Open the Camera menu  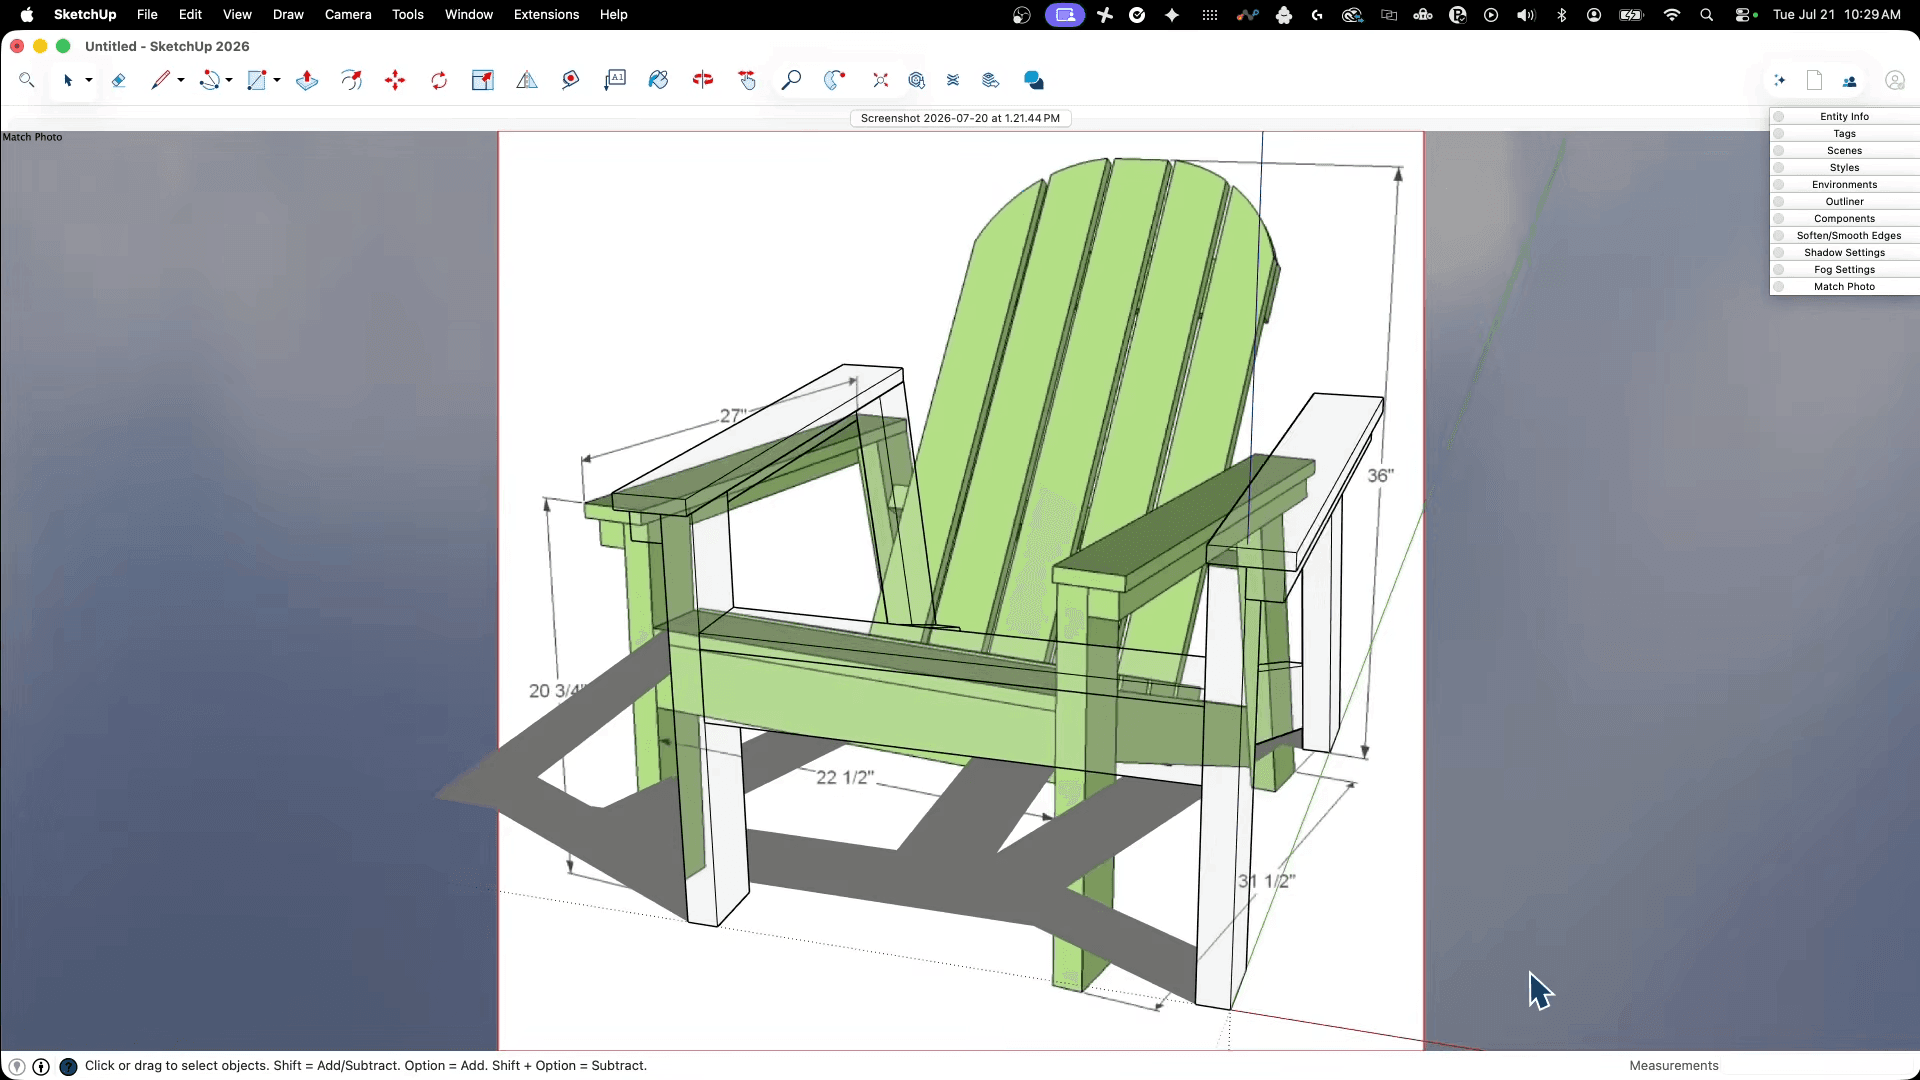coord(348,15)
